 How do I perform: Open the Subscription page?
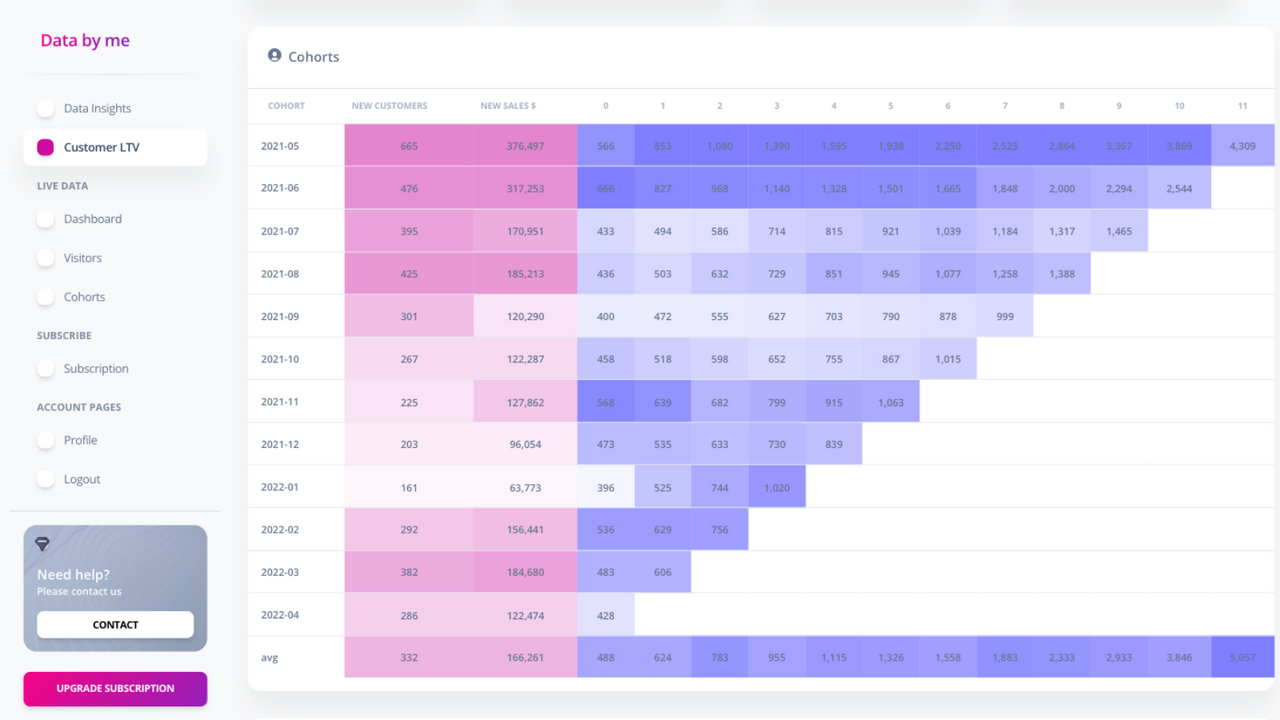pos(96,368)
